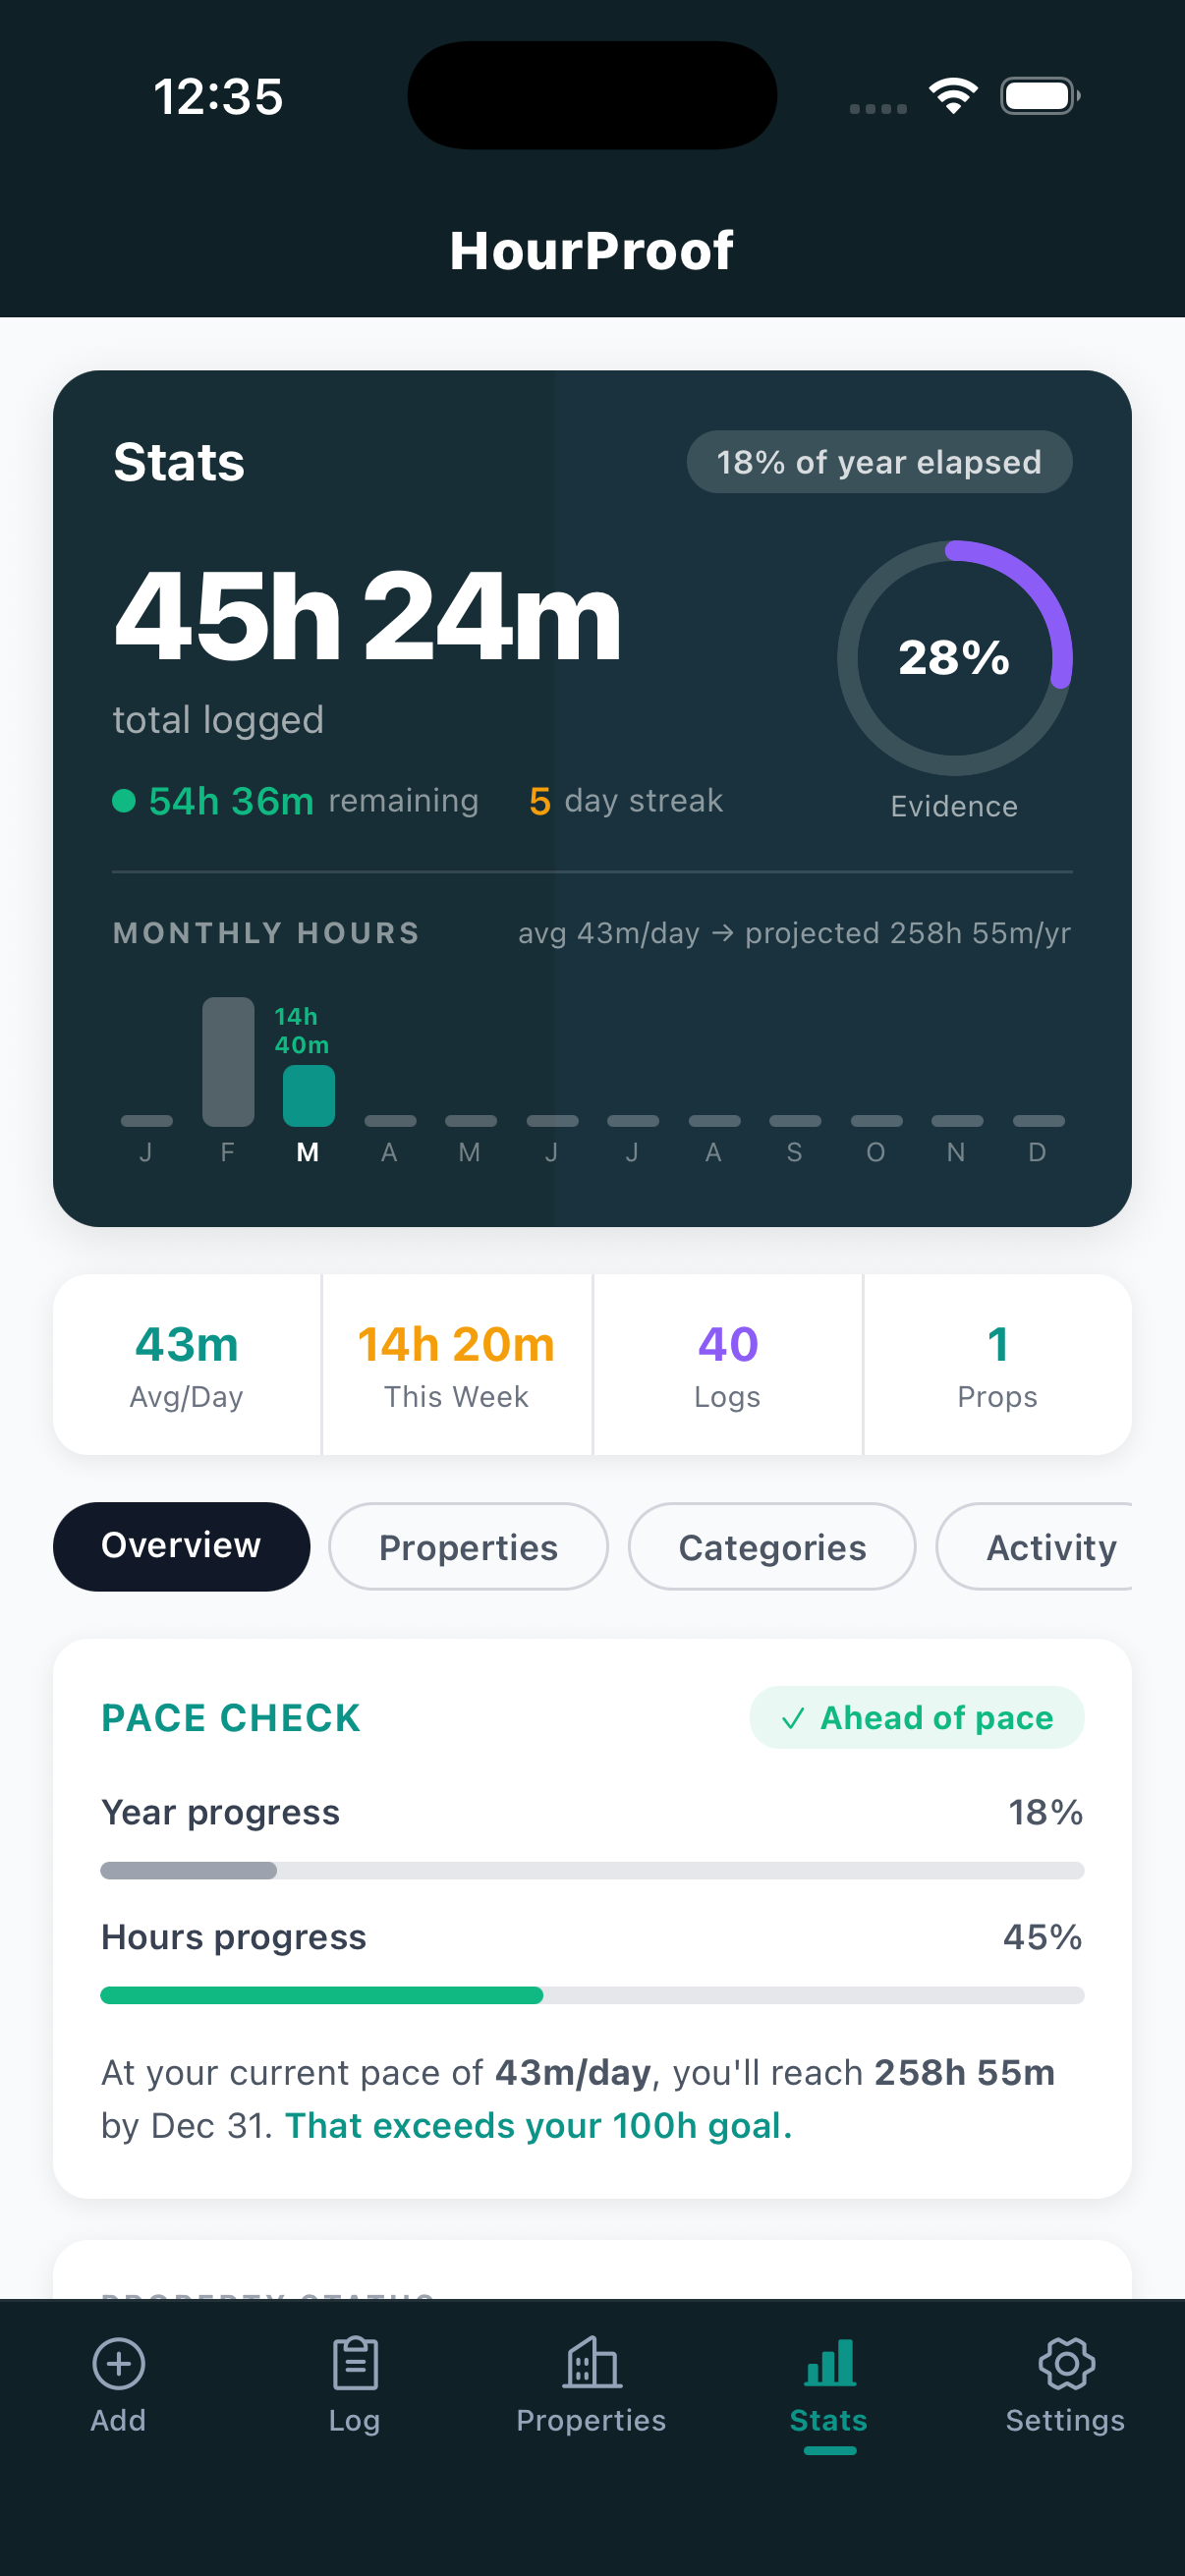Toggle the Ahead of pace badge

pyautogui.click(x=915, y=1717)
